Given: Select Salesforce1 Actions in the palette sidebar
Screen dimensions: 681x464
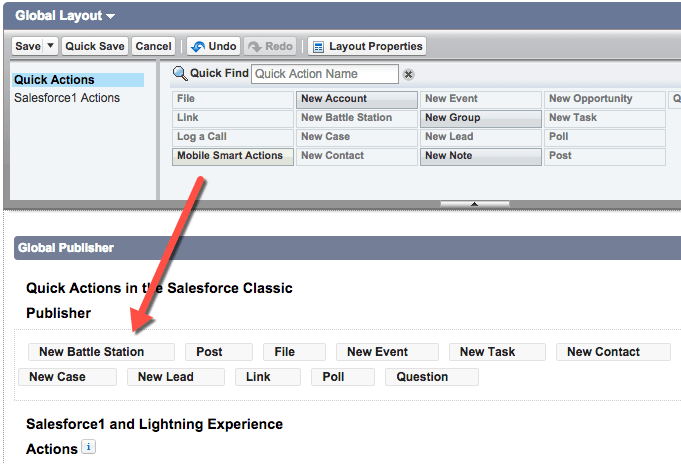Looking at the screenshot, I should pyautogui.click(x=67, y=98).
